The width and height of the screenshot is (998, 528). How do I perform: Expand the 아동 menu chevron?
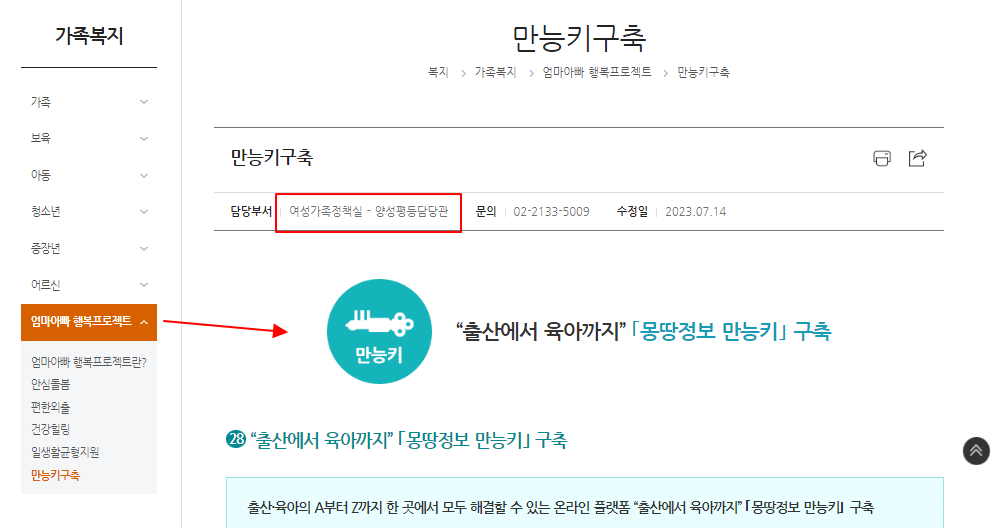pos(144,176)
